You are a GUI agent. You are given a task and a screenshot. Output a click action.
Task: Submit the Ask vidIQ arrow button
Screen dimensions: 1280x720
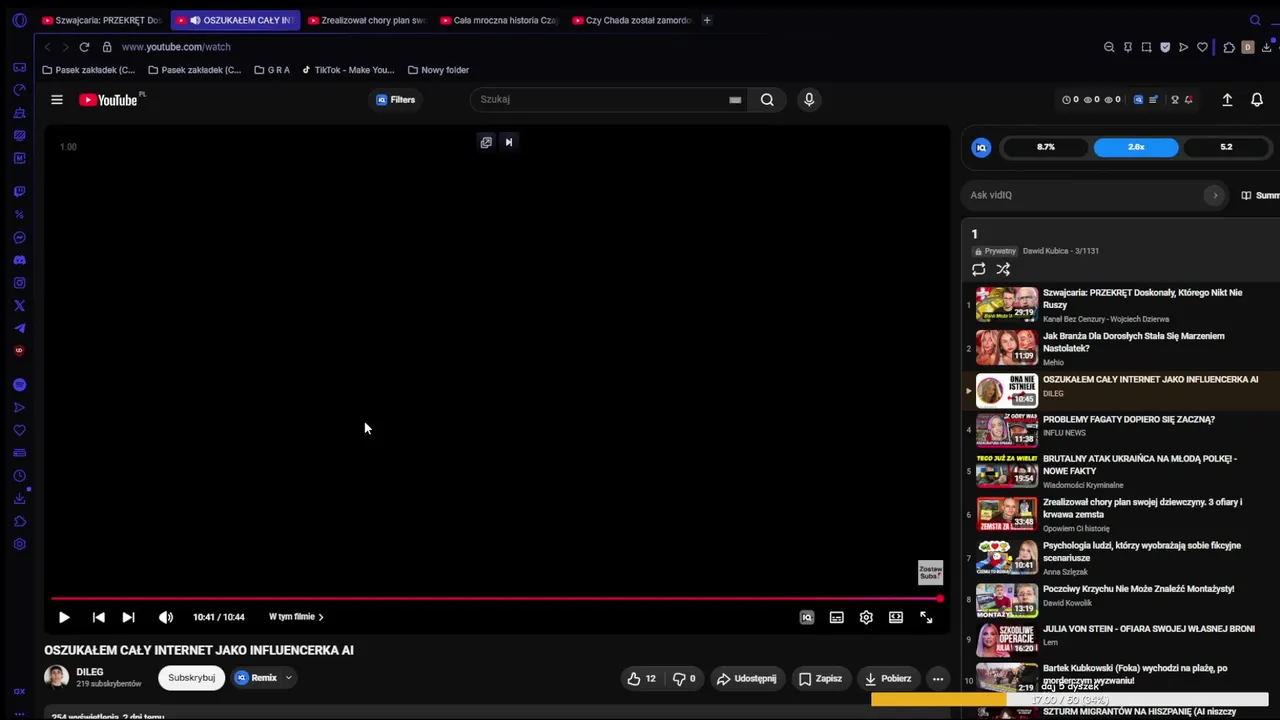[1215, 195]
